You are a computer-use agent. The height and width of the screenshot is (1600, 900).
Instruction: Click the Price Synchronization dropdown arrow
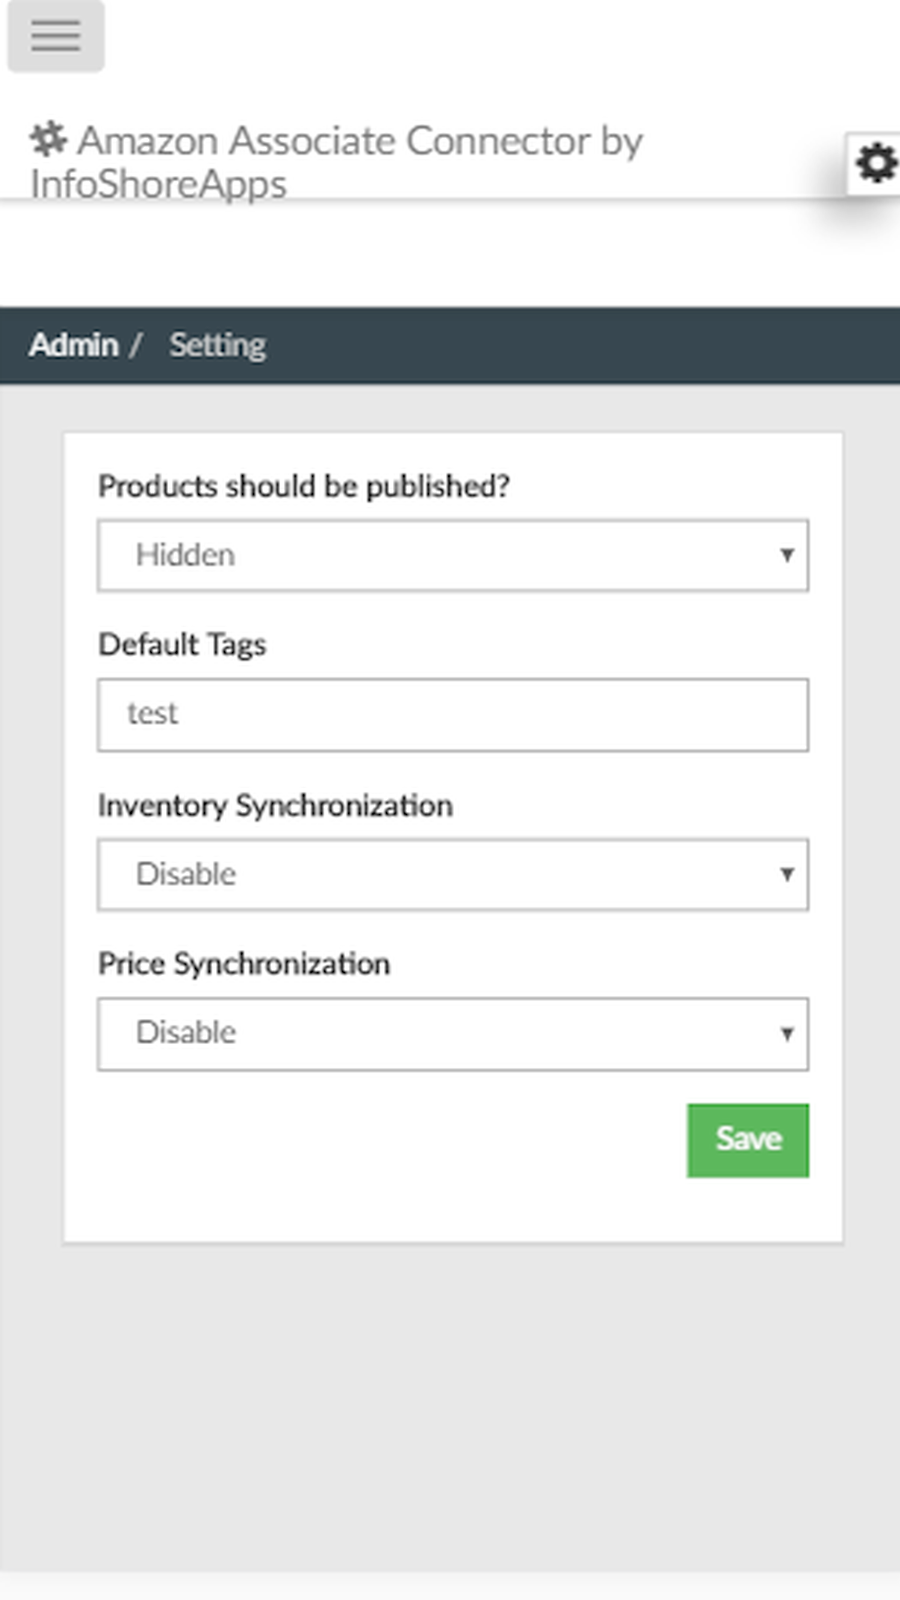[787, 1033]
